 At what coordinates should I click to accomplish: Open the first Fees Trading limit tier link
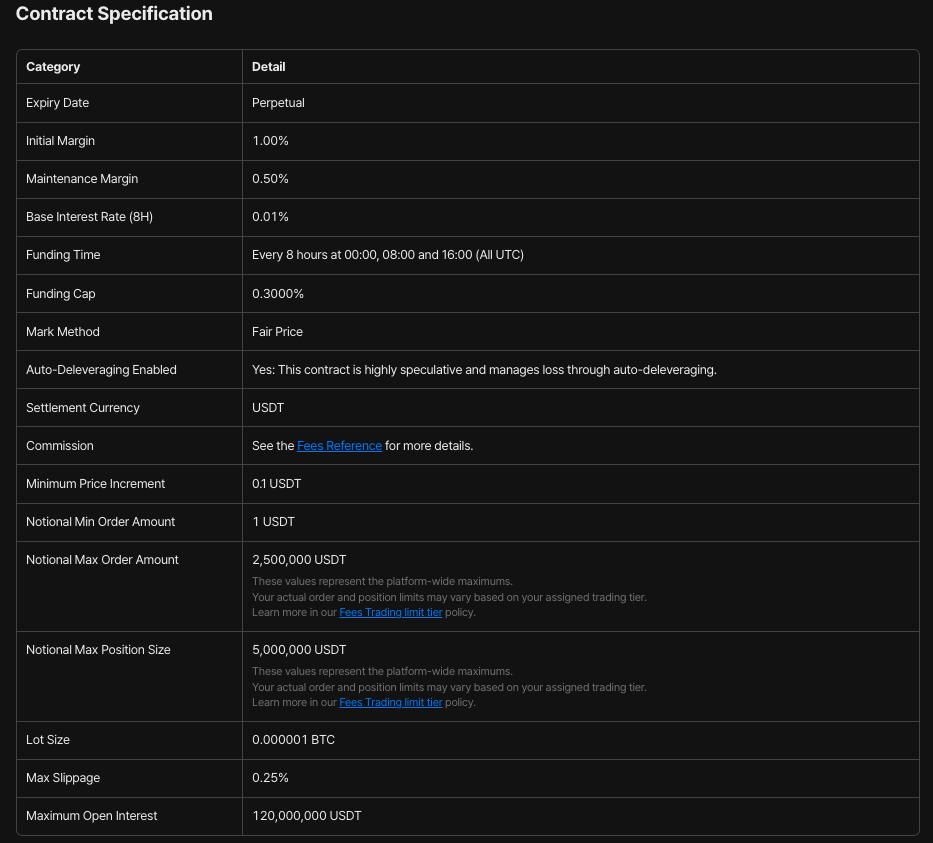390,612
